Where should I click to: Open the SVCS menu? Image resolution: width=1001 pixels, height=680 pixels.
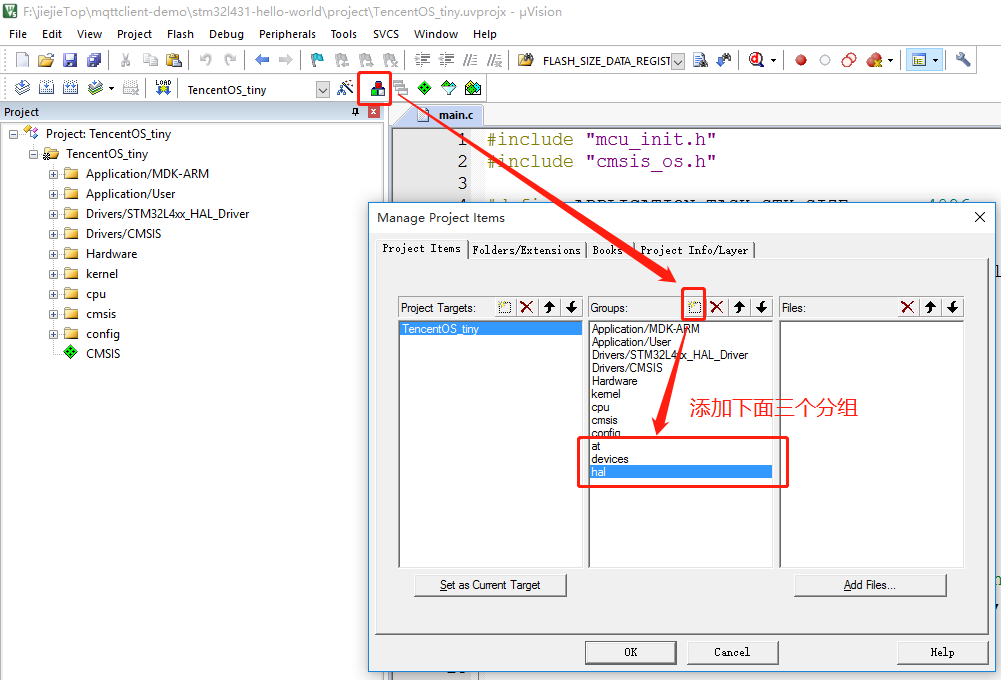386,34
